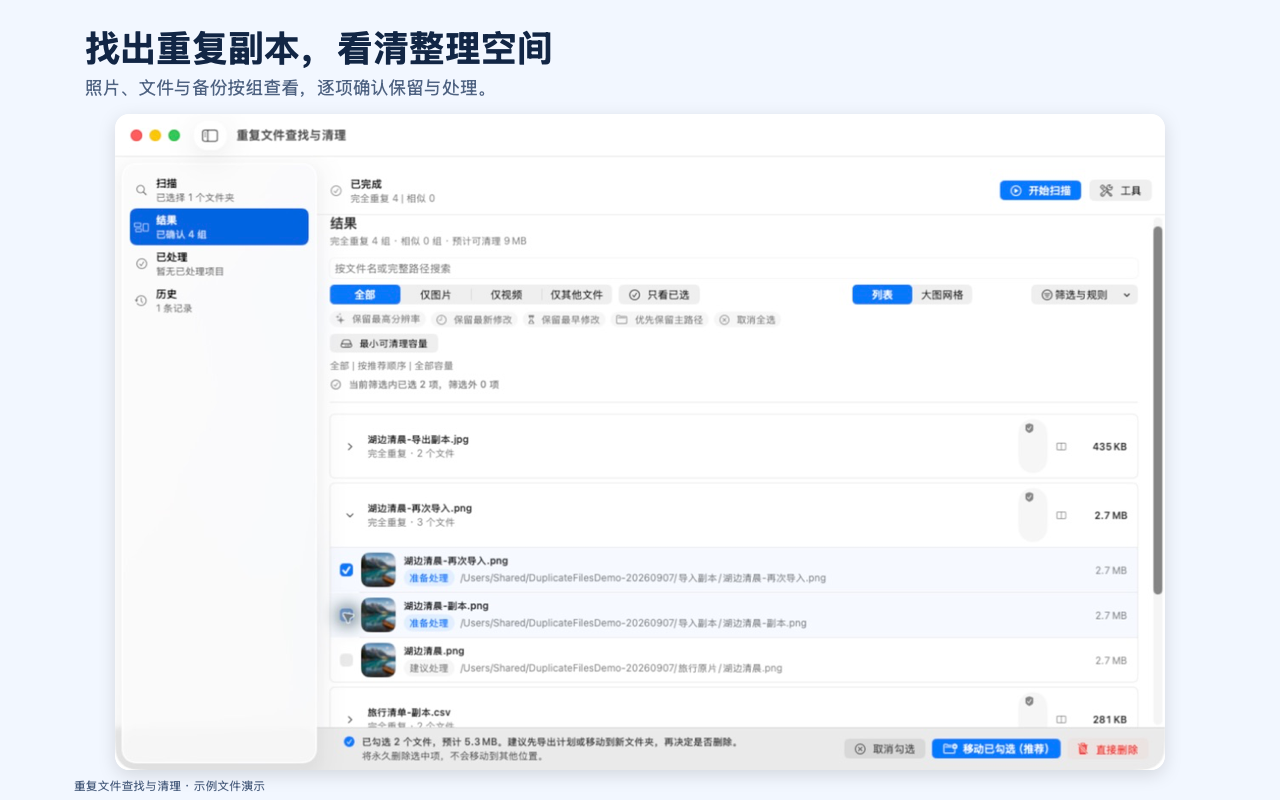Open the 工具 button

1120,190
